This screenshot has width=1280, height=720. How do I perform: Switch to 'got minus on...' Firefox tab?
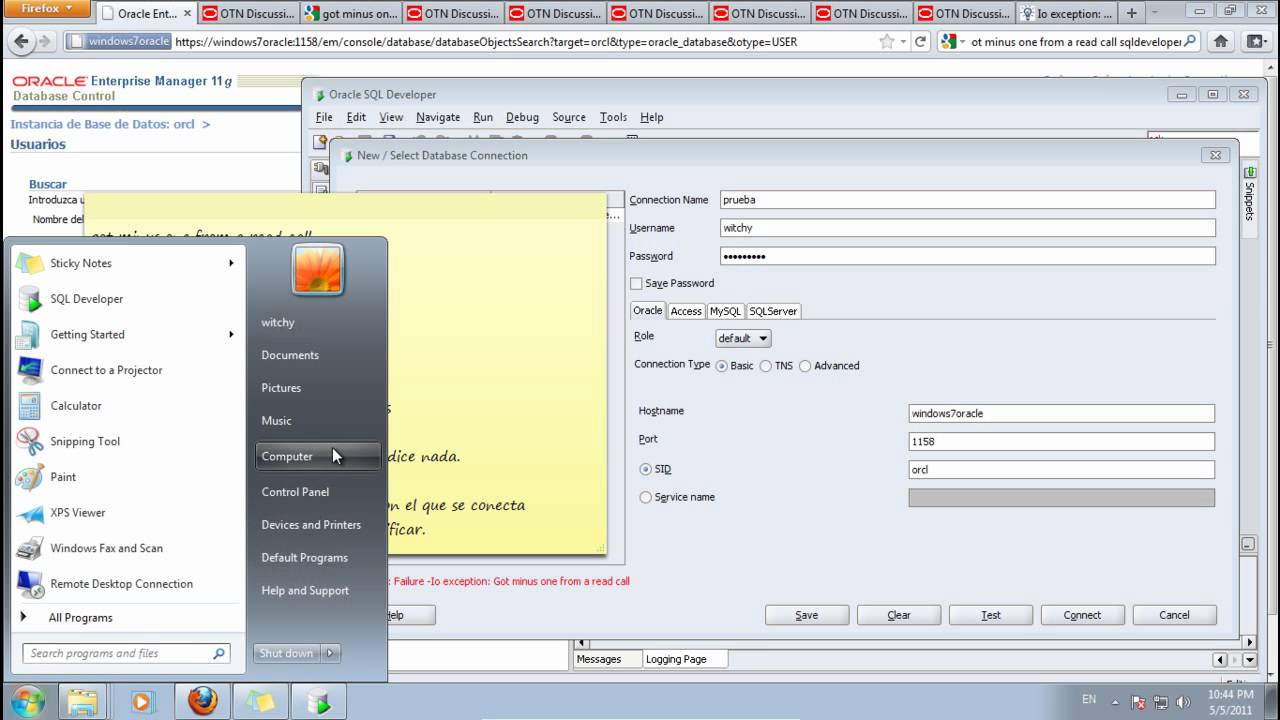[349, 14]
